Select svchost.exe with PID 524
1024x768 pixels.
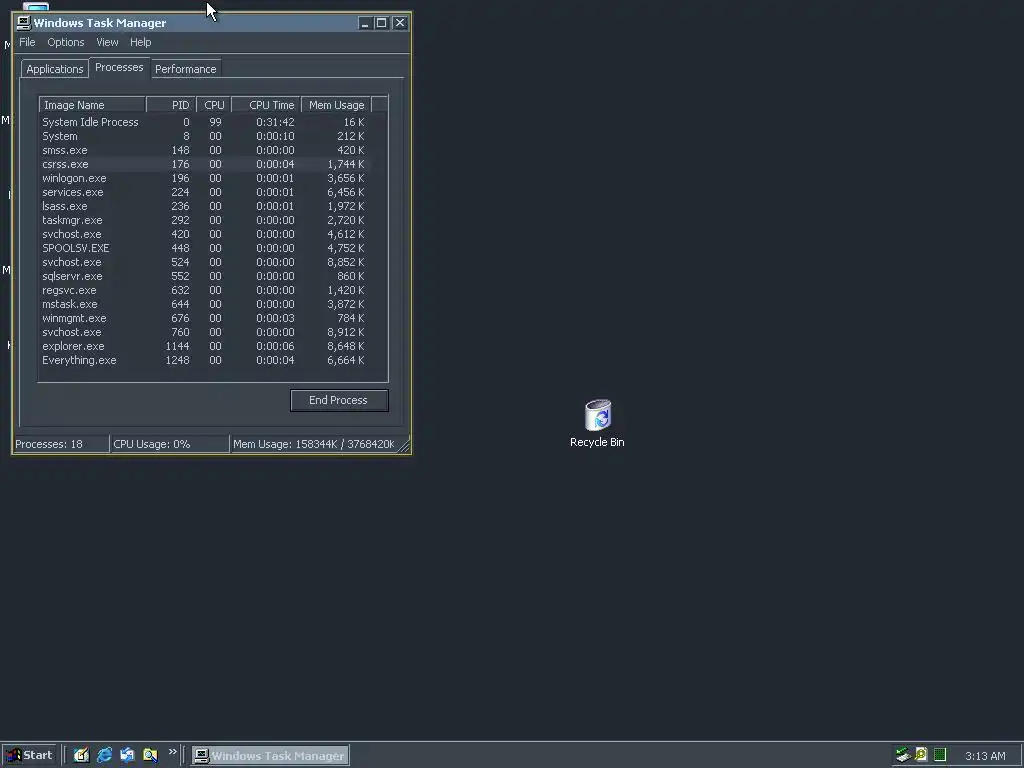click(204, 263)
